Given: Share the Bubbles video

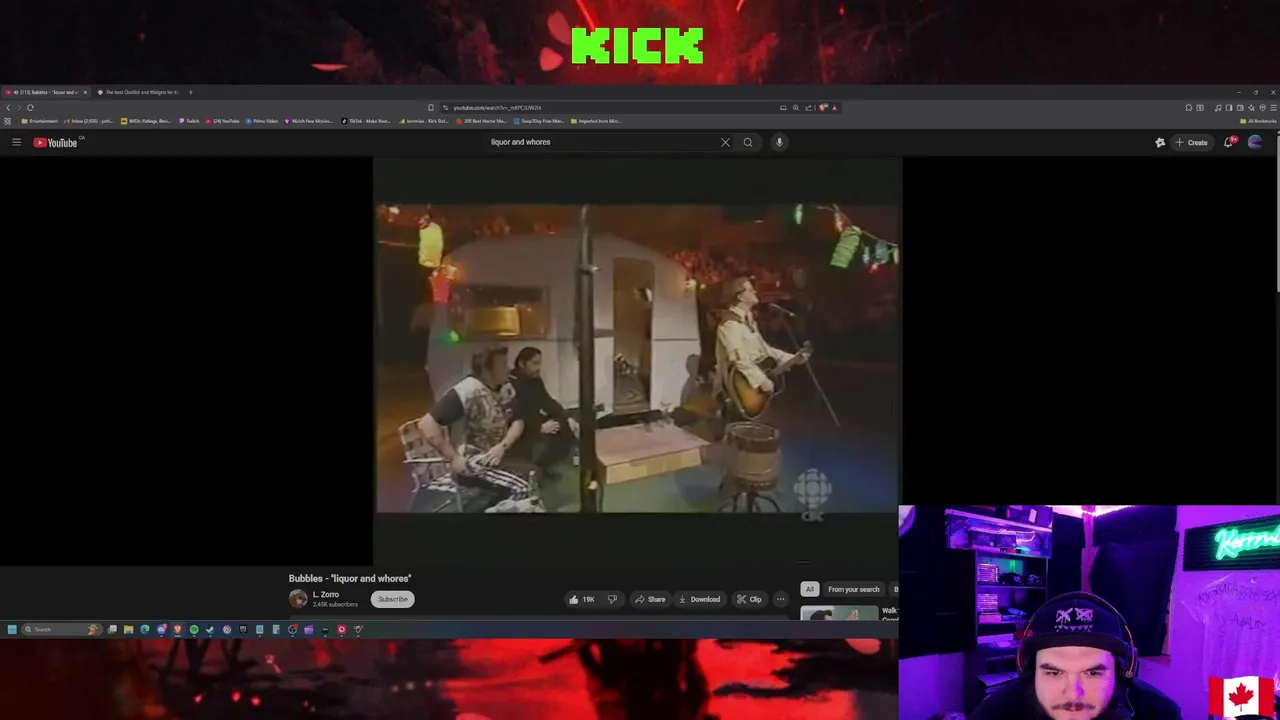Looking at the screenshot, I should (649, 599).
